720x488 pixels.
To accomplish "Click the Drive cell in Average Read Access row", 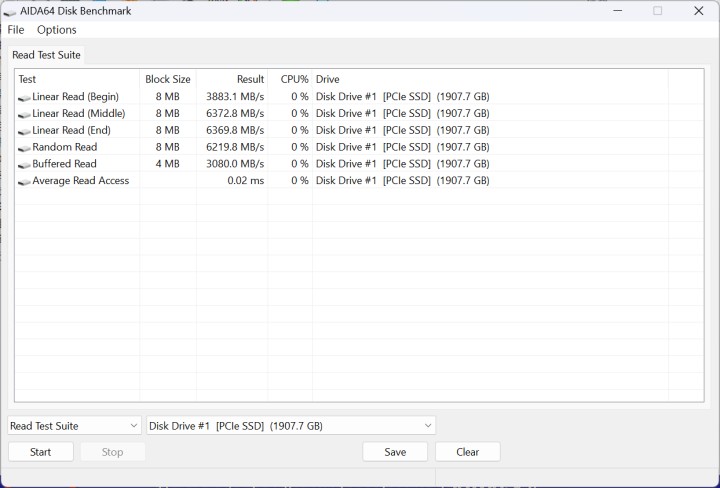I will click(402, 181).
